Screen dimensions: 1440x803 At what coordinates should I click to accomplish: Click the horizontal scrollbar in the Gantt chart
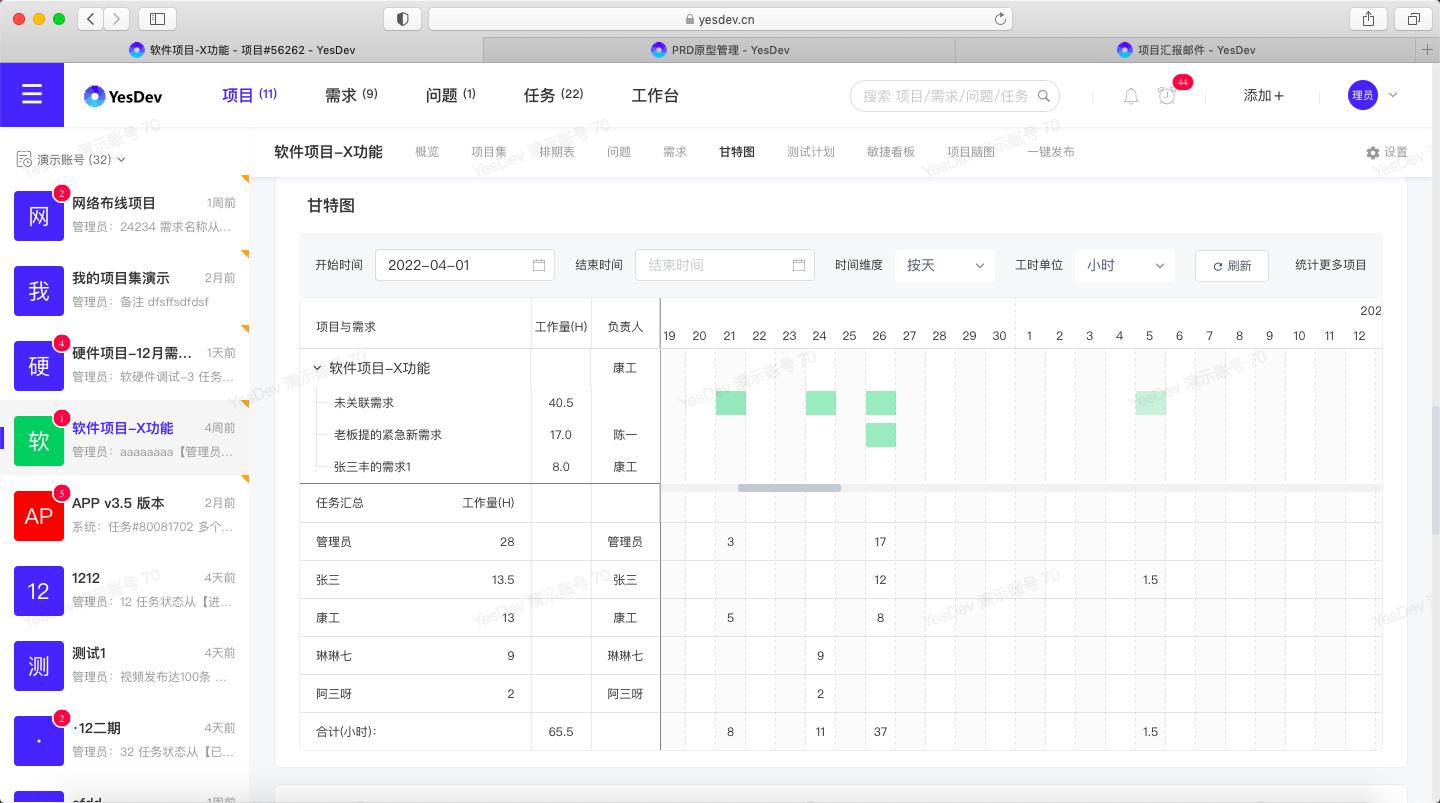(789, 488)
